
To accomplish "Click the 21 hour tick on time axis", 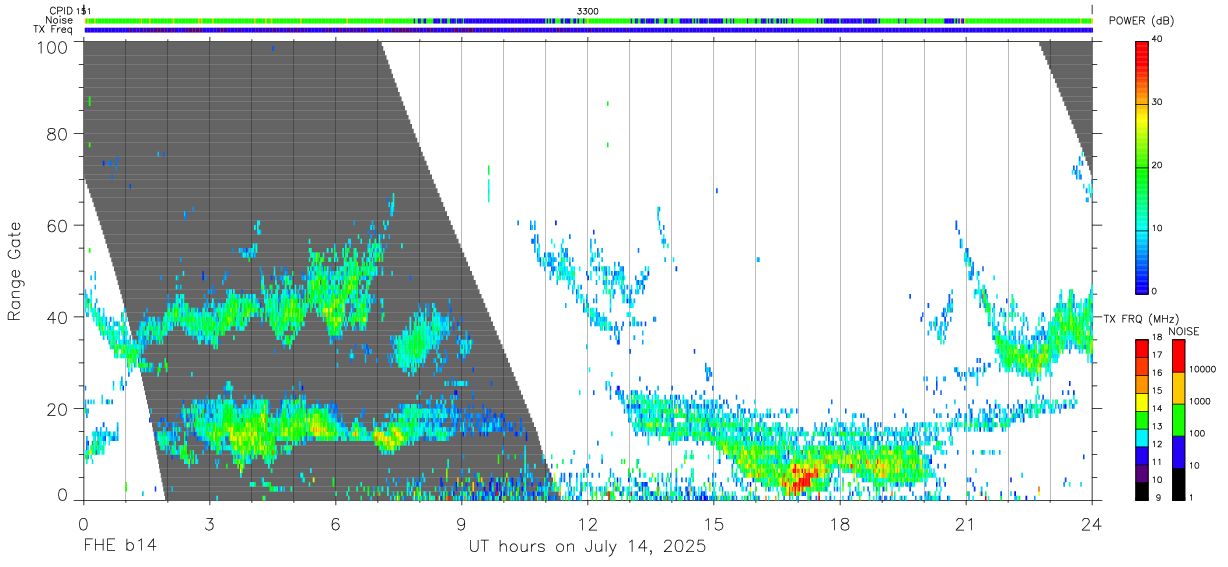I will (x=965, y=524).
